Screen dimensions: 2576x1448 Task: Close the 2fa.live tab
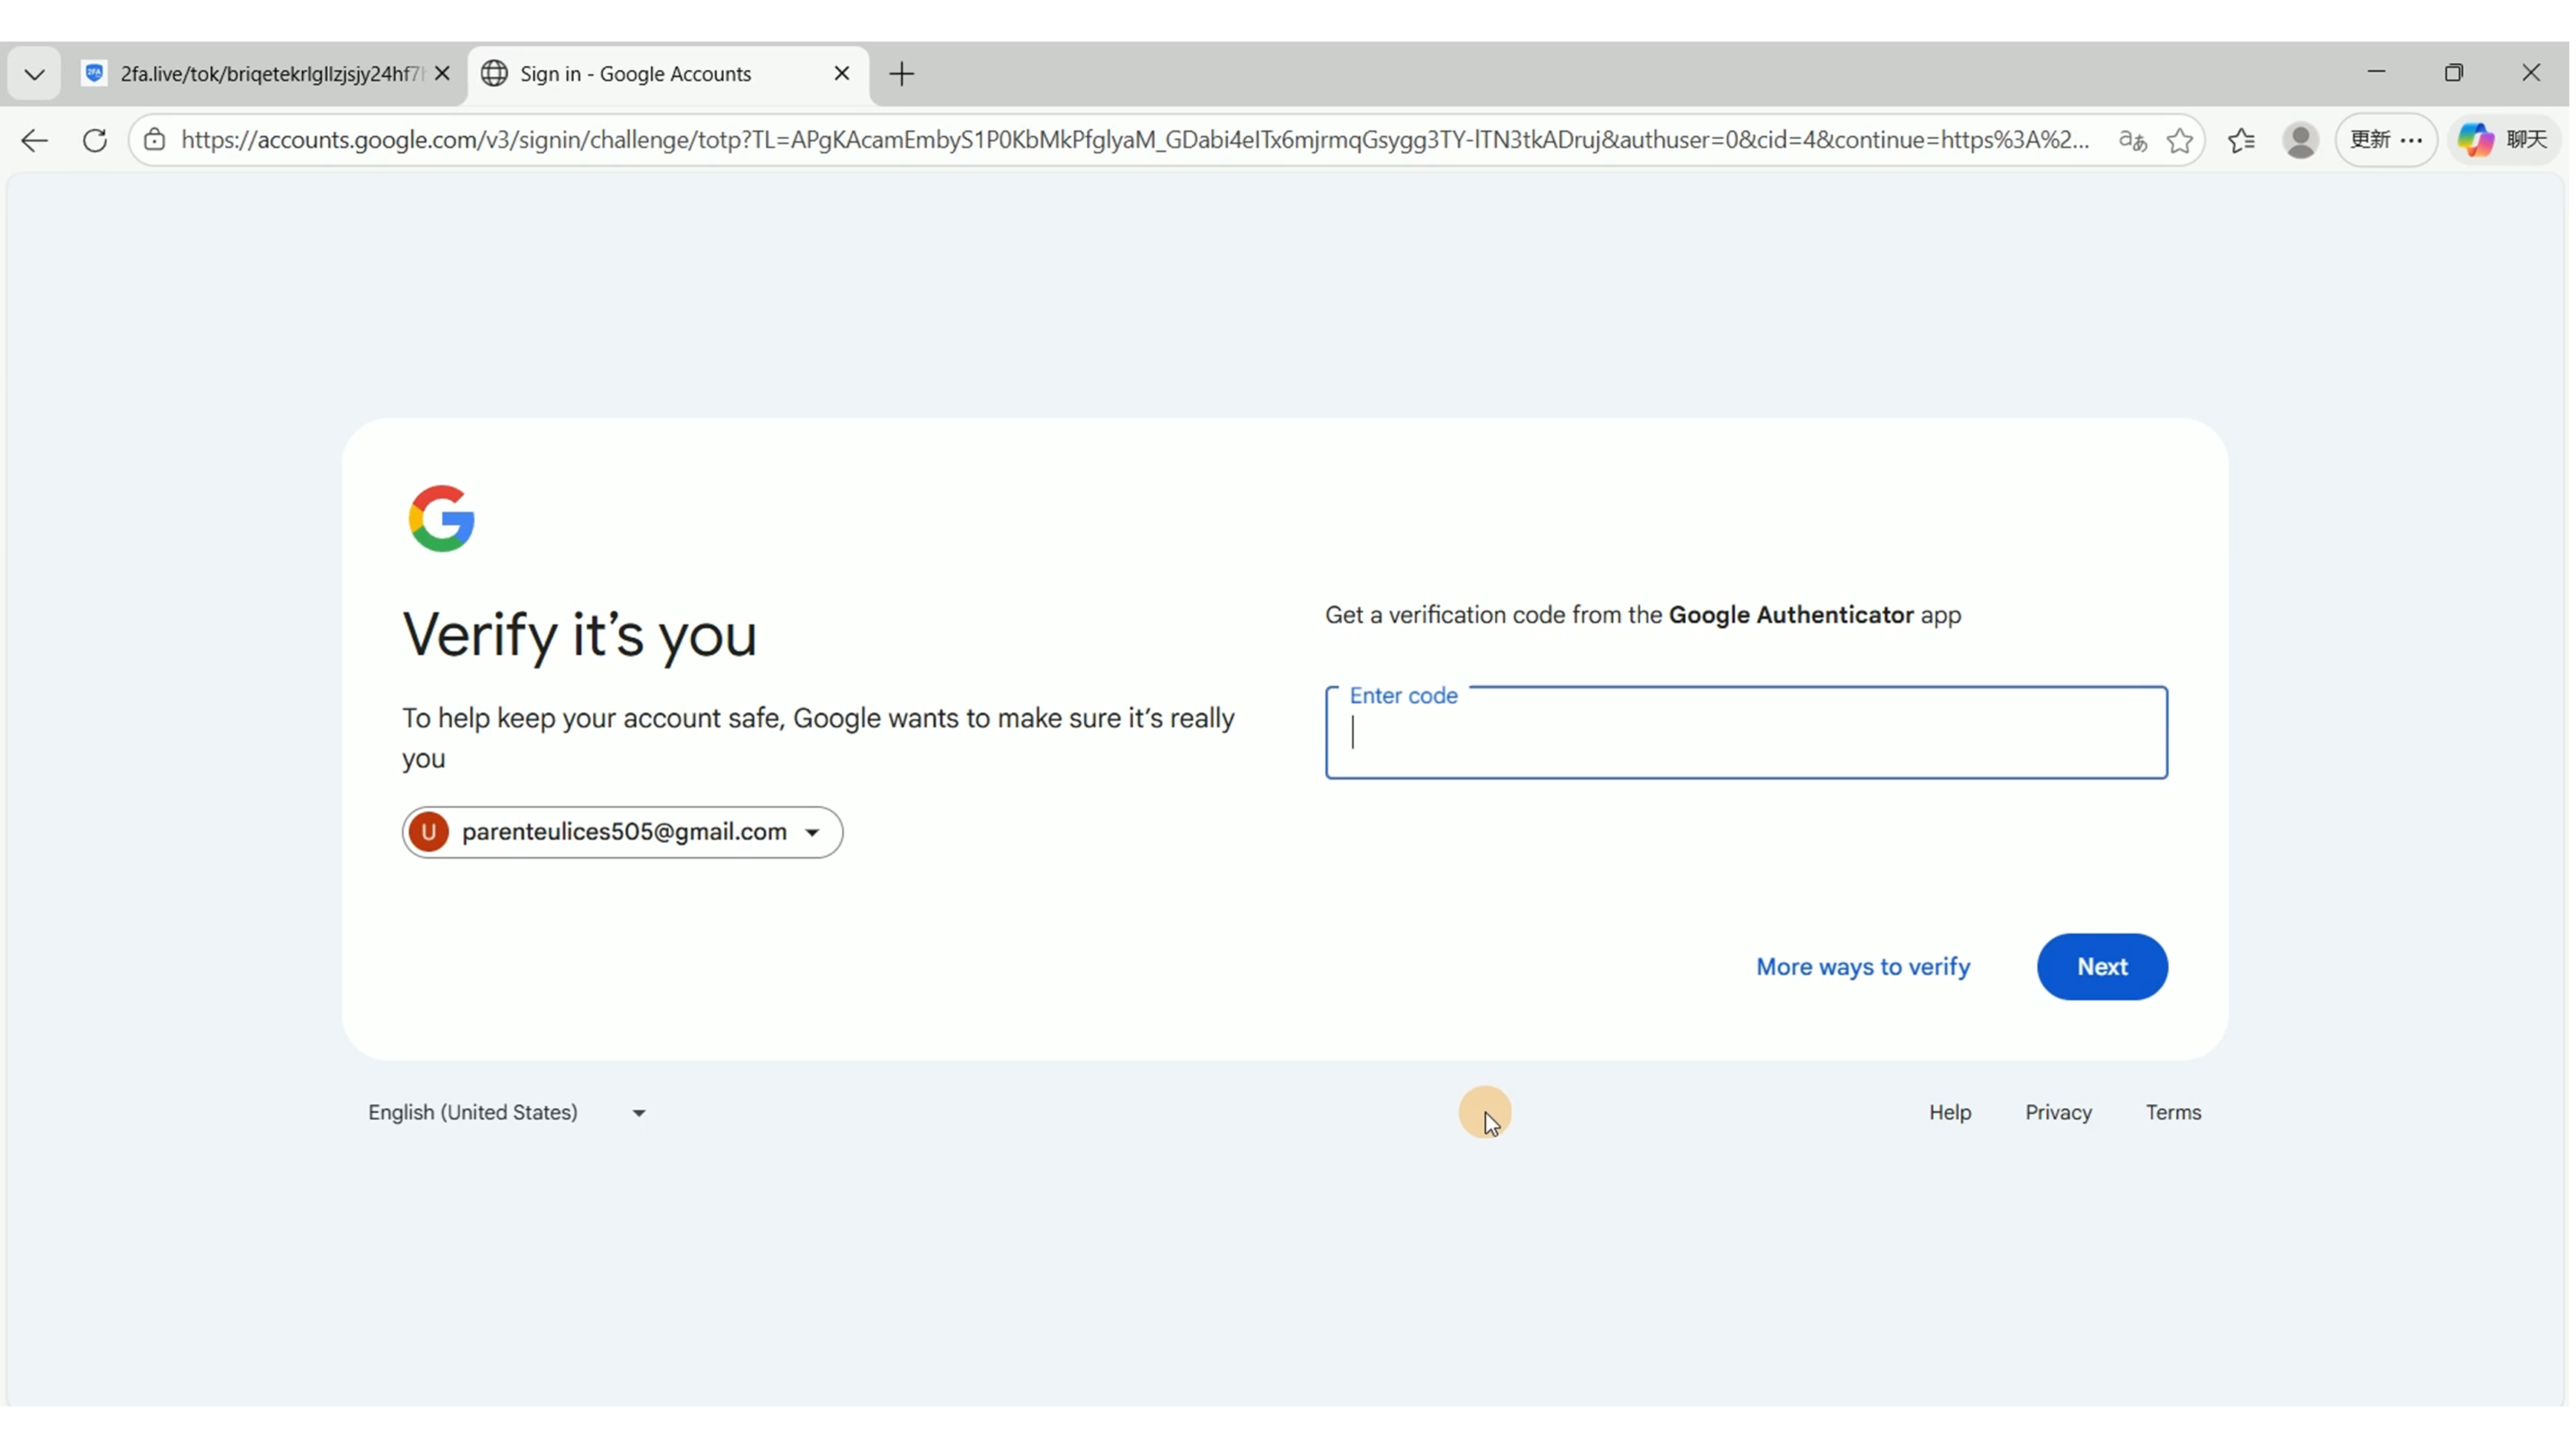[x=443, y=74]
